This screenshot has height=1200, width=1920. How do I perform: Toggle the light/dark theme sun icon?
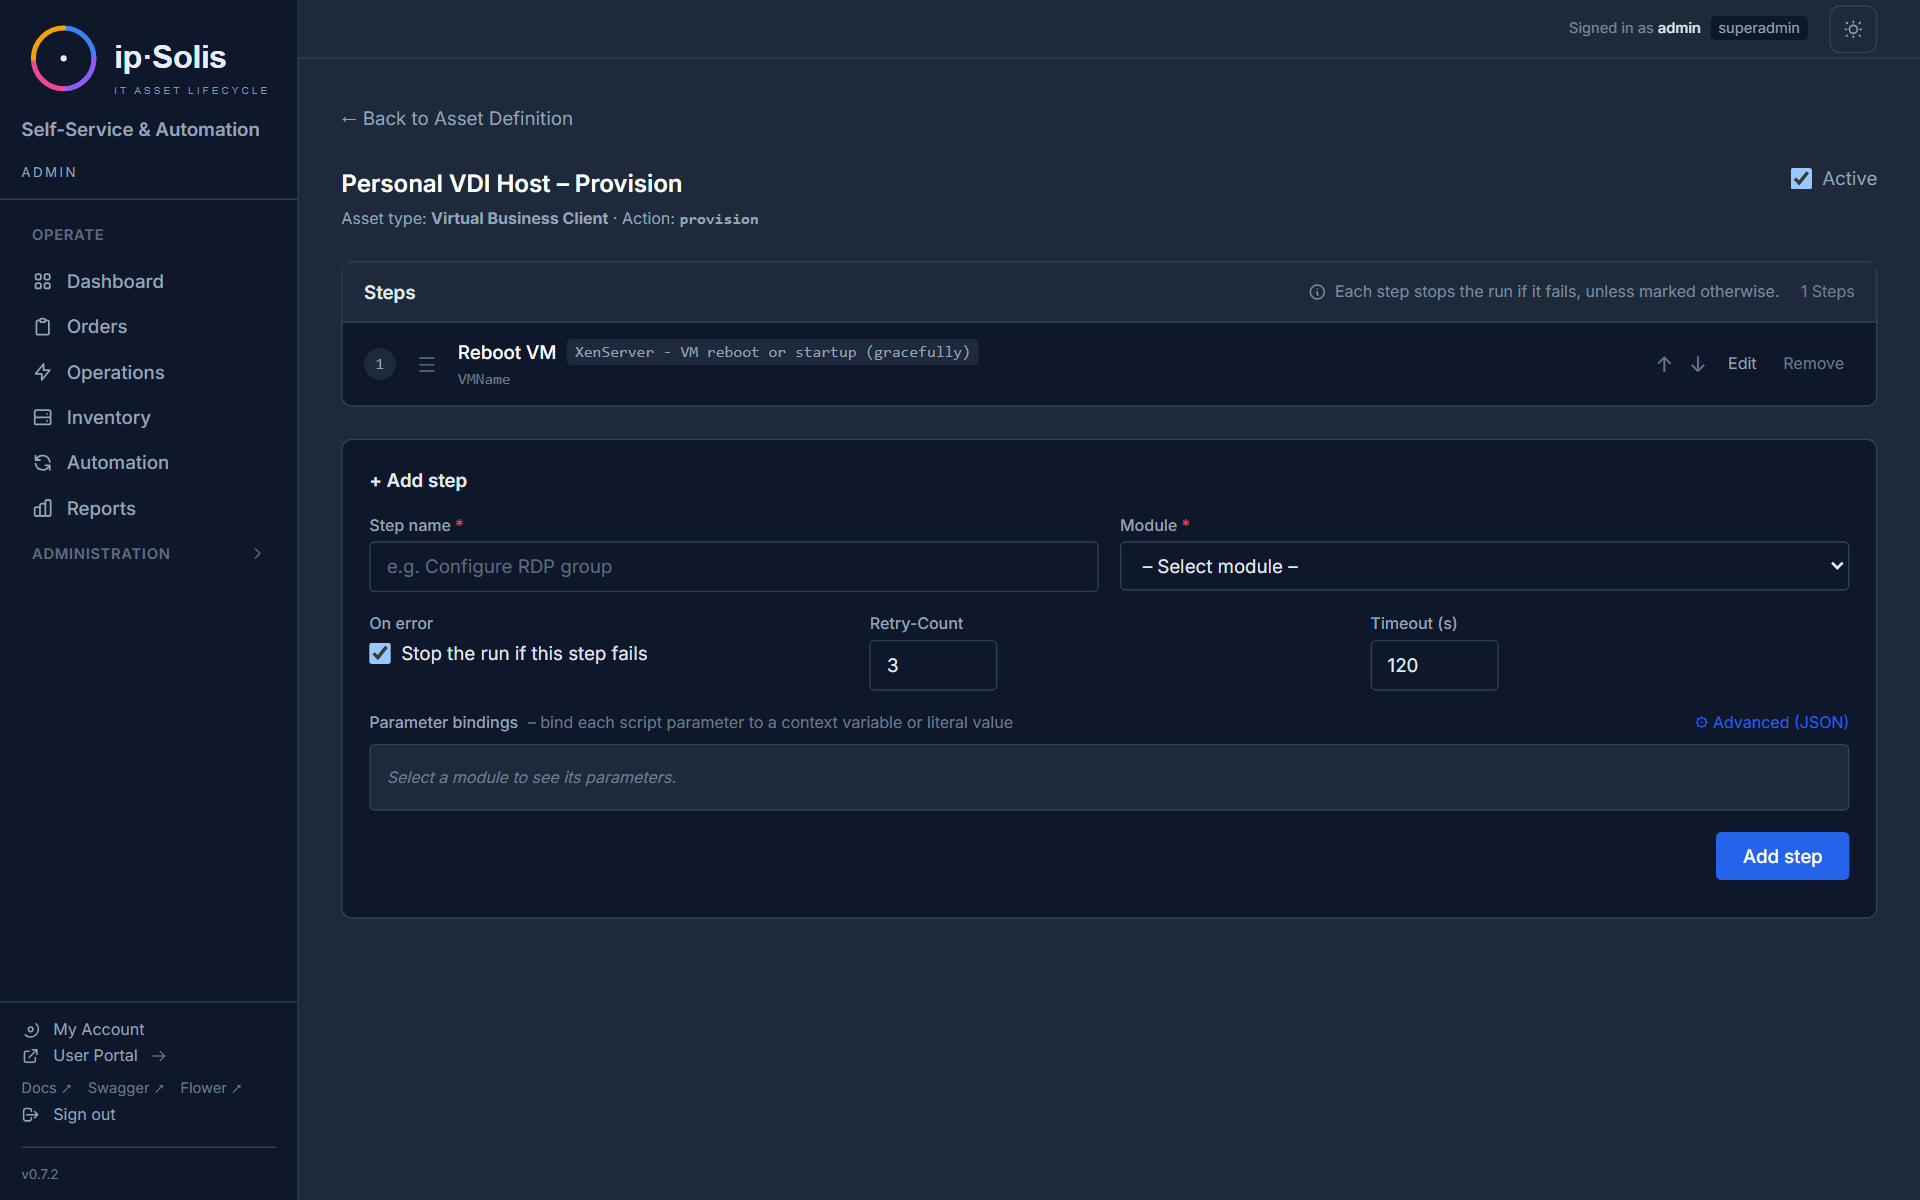[1853, 29]
